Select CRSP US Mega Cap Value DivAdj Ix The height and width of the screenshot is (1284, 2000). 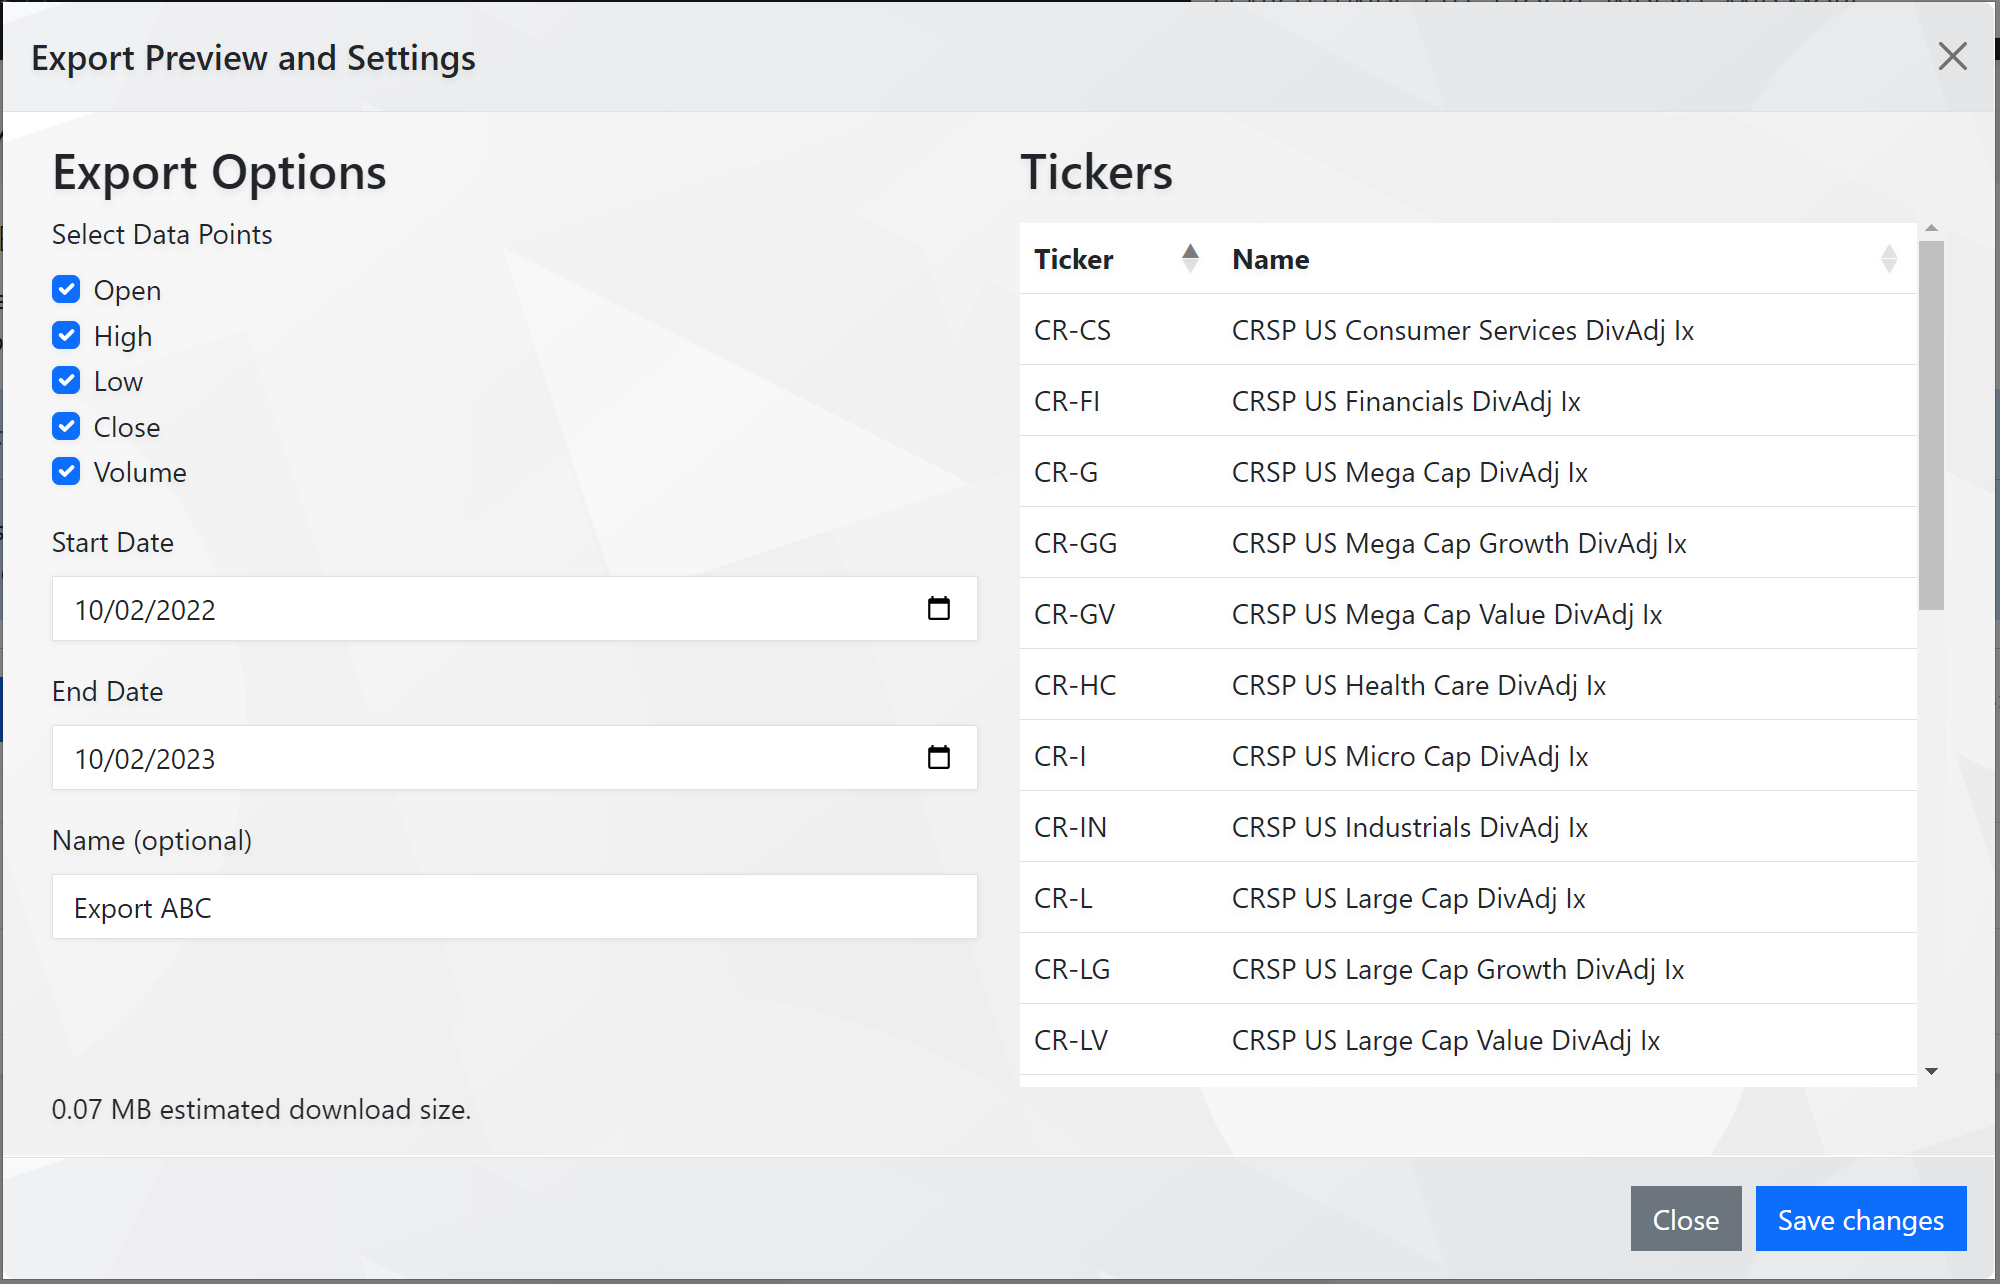click(1447, 614)
